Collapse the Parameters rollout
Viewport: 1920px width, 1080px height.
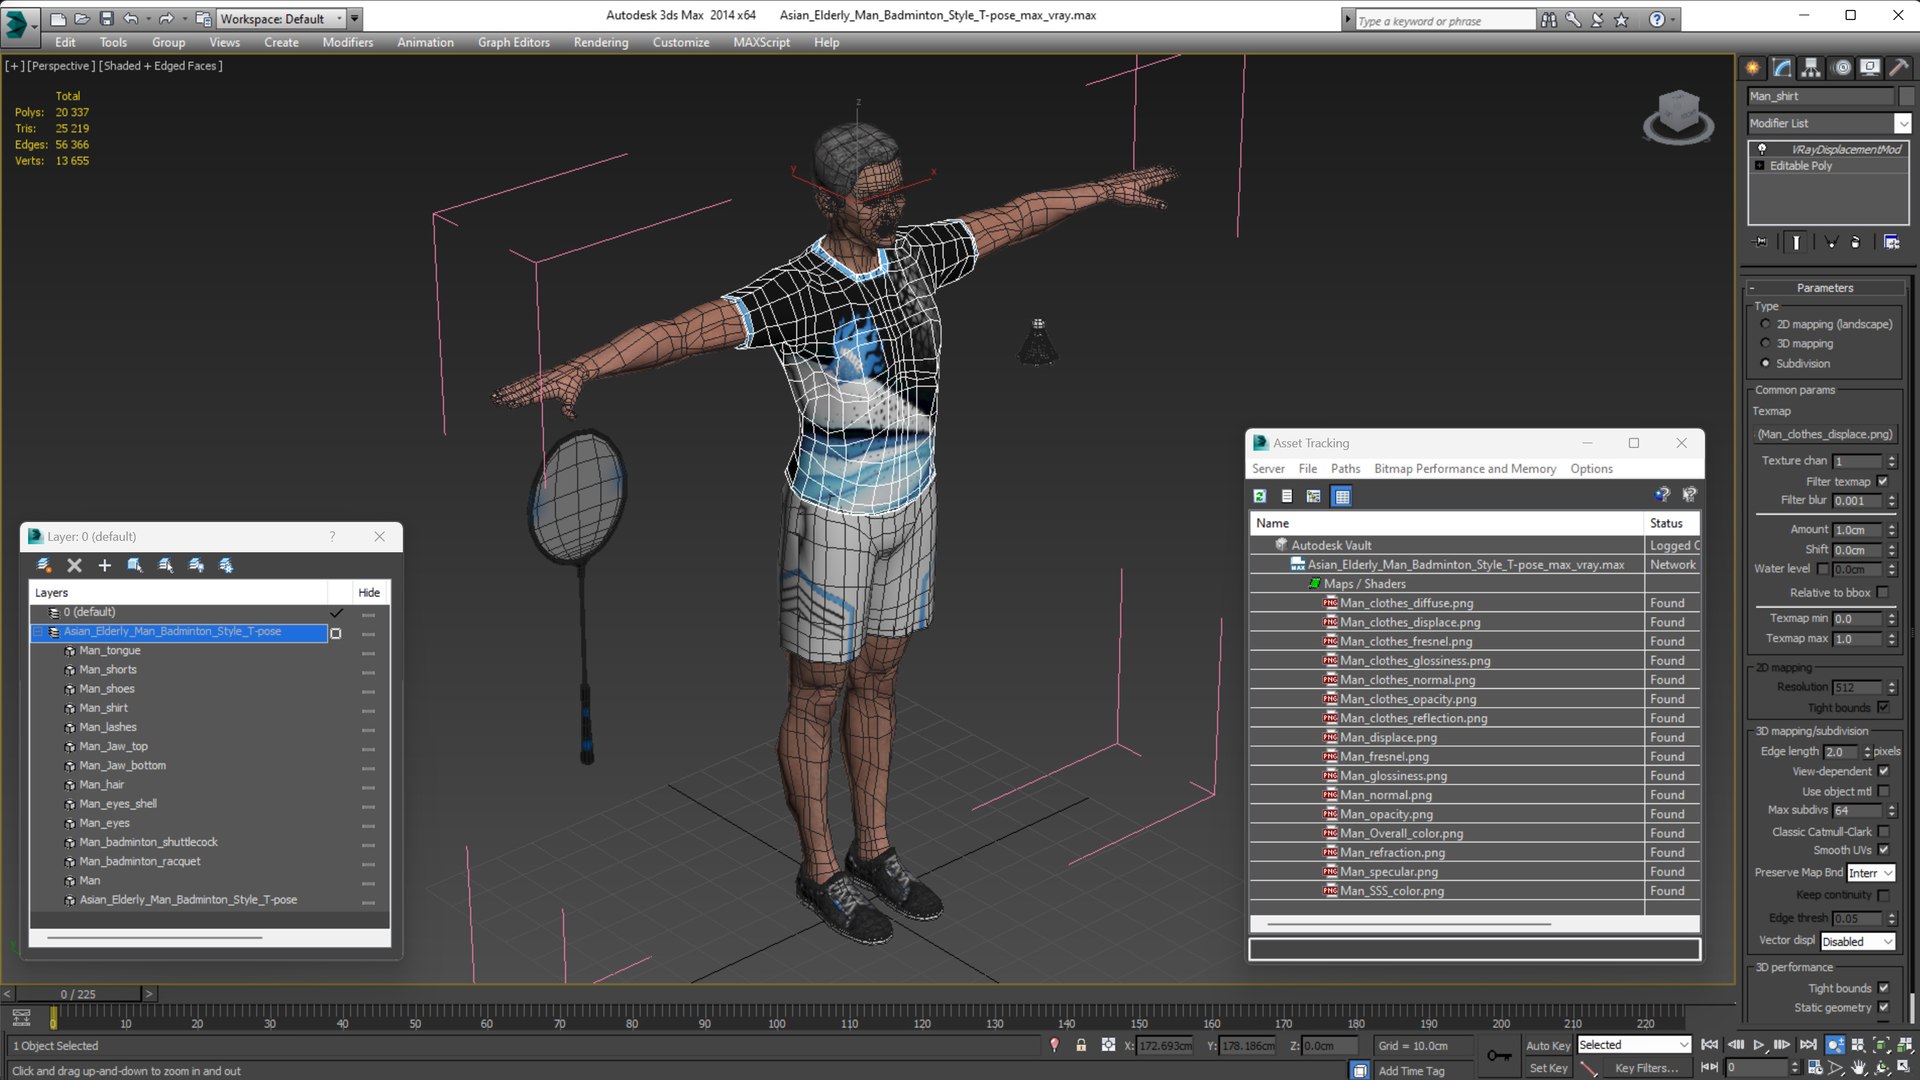point(1825,288)
